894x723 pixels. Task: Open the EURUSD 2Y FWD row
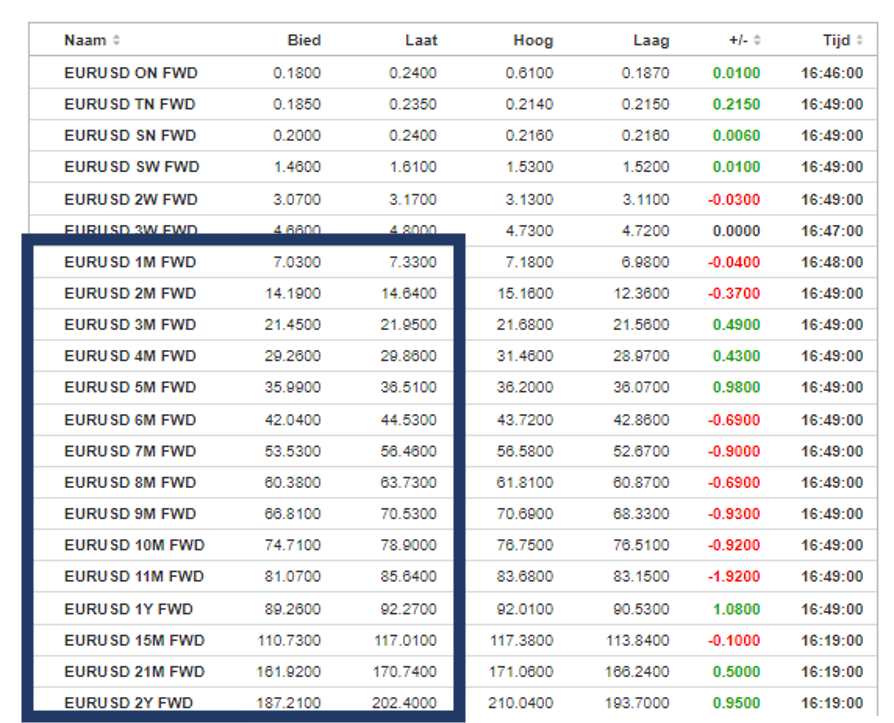[x=129, y=703]
